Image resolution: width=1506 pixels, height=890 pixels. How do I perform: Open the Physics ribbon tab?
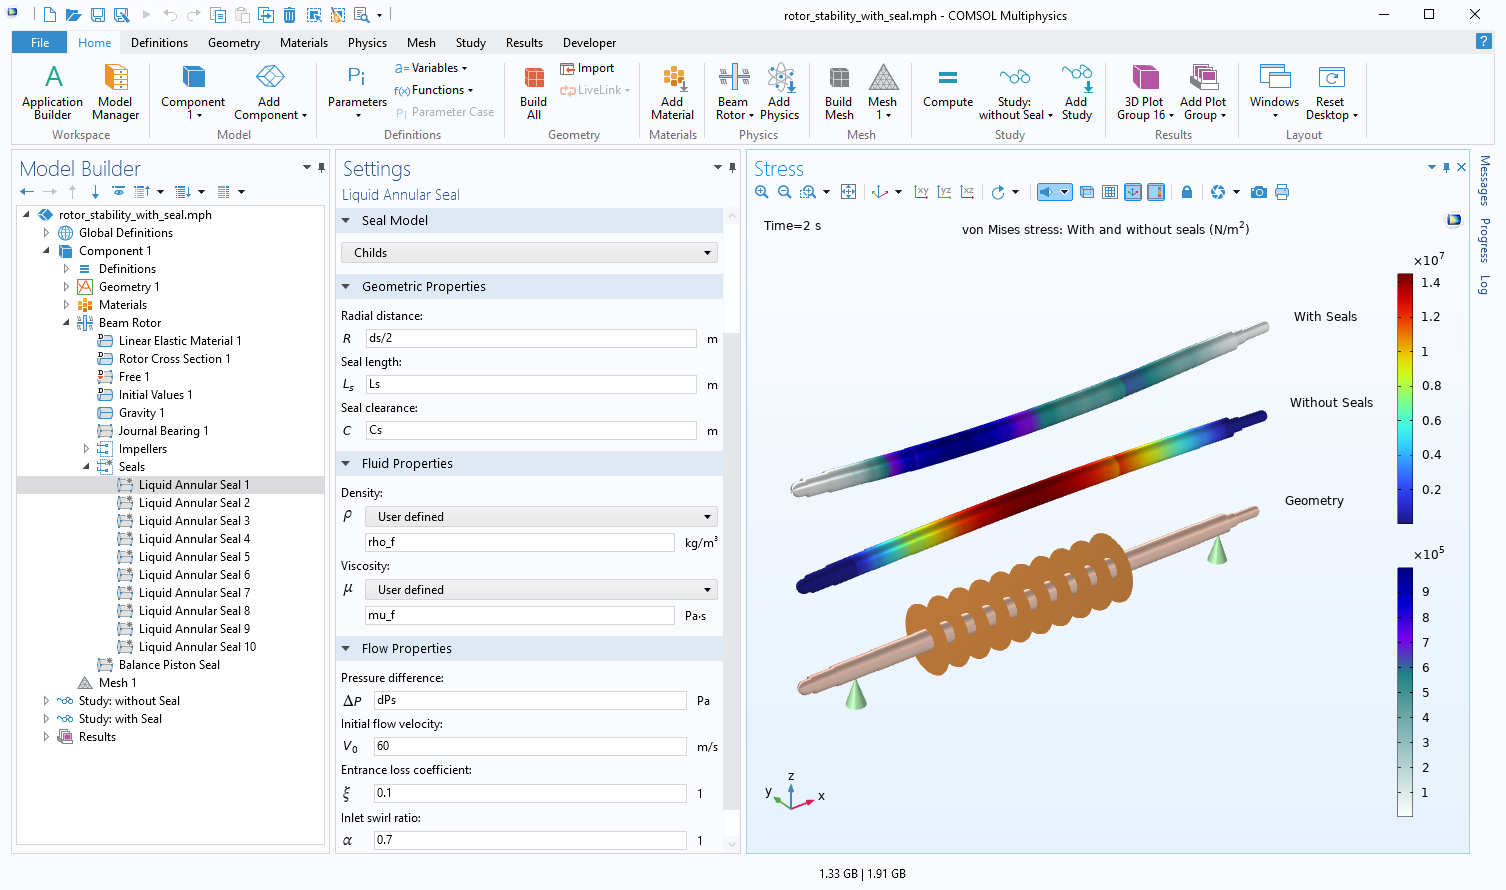[367, 43]
